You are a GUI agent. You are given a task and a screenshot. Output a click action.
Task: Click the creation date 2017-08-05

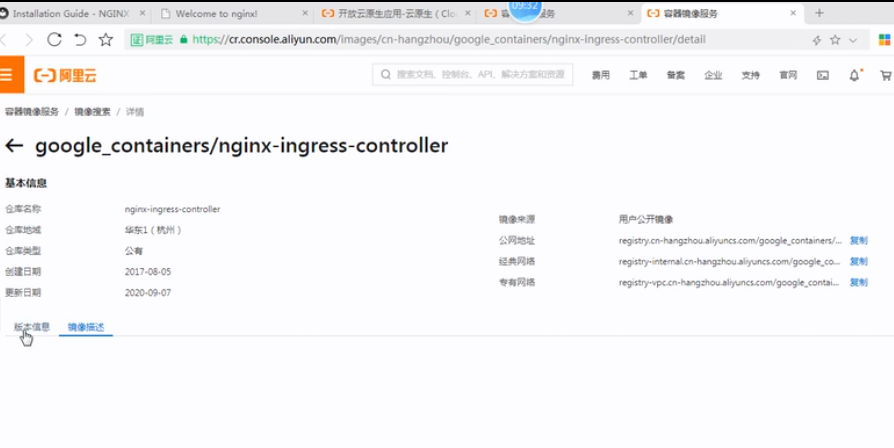pyautogui.click(x=148, y=272)
